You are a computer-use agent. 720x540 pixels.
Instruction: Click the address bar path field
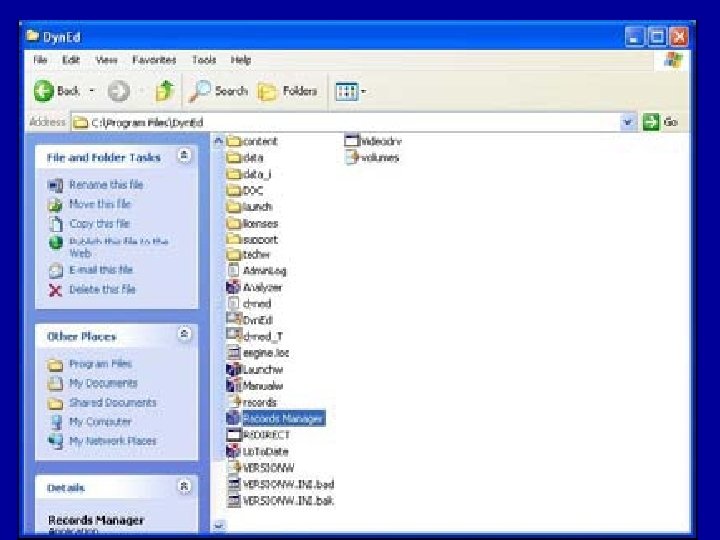[x=345, y=122]
